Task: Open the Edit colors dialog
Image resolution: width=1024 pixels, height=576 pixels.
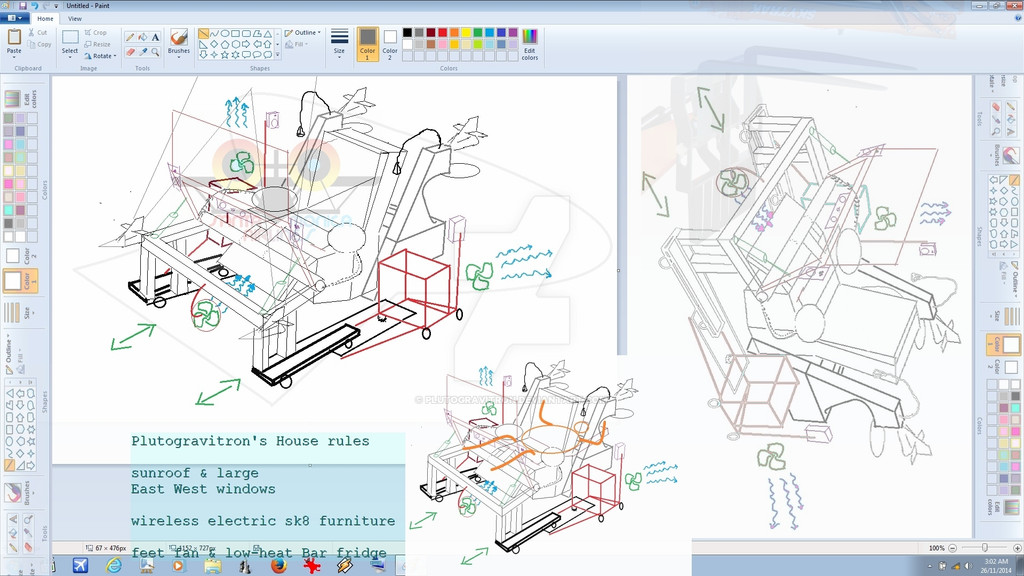Action: coord(530,44)
